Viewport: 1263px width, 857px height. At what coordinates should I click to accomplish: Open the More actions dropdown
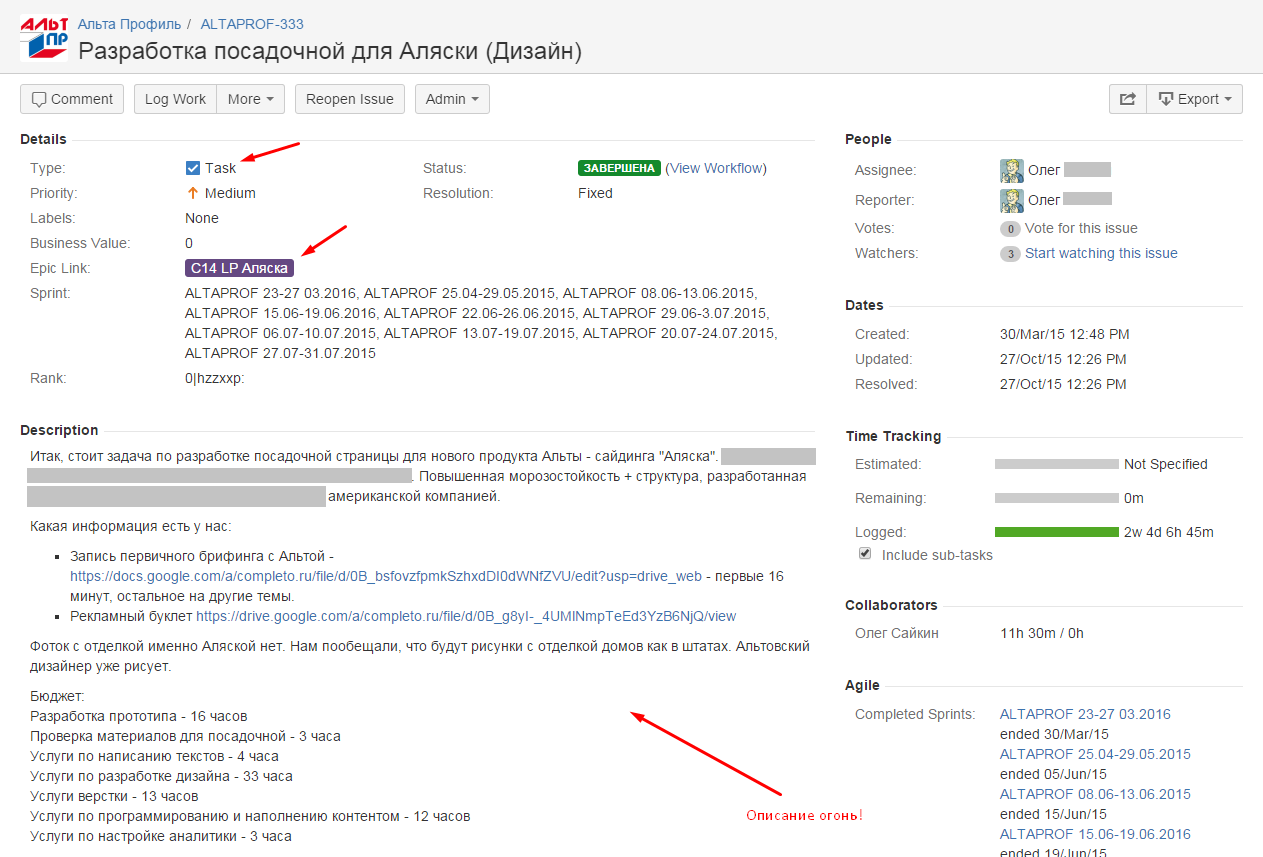(251, 99)
